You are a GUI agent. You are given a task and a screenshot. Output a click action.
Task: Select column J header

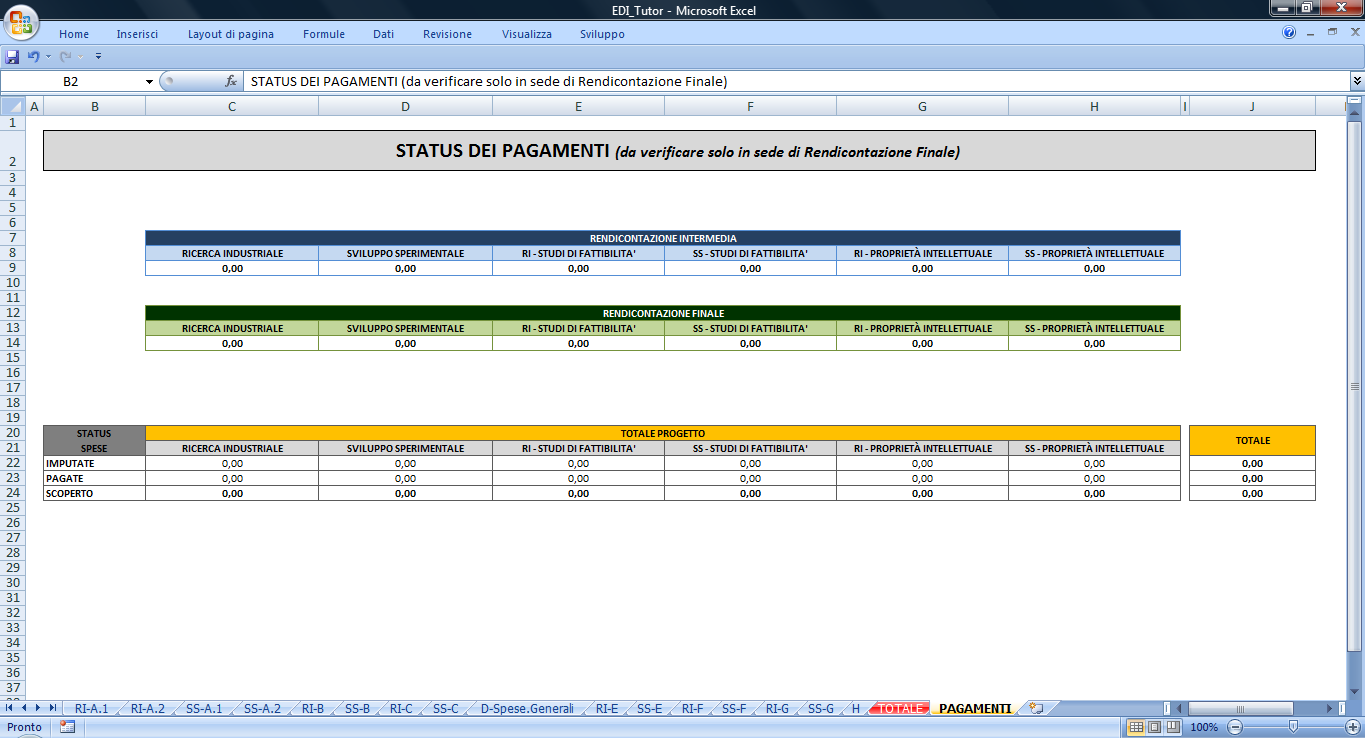(1252, 106)
